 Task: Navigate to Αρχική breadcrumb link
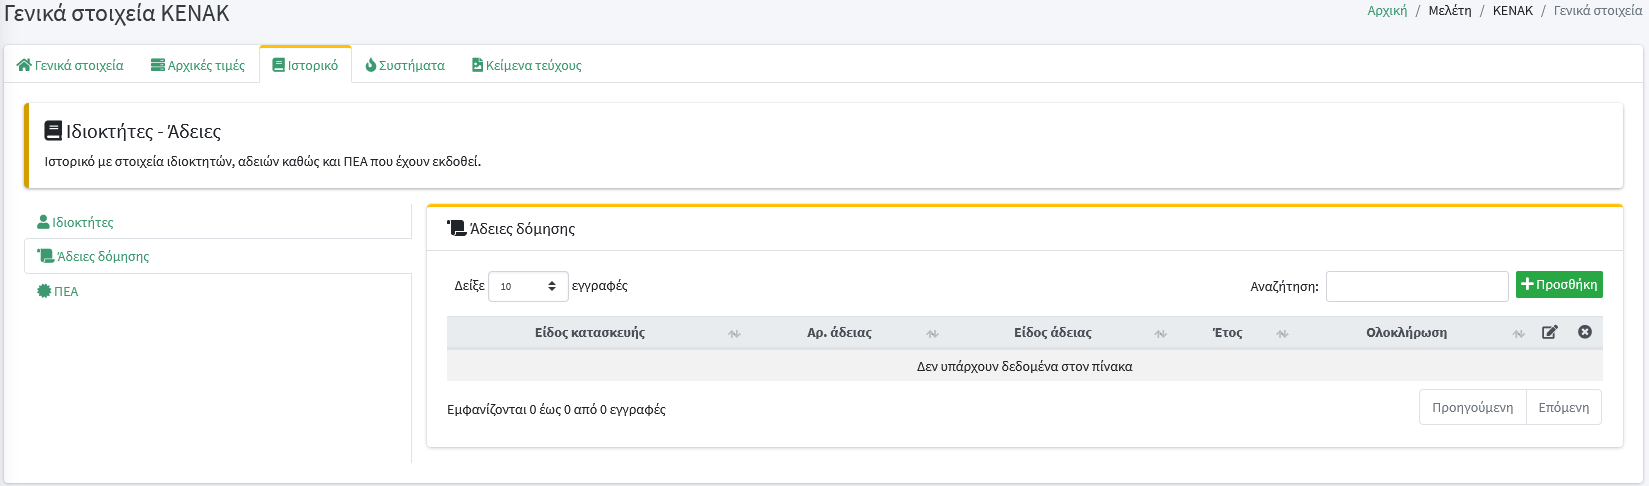pyautogui.click(x=1386, y=11)
